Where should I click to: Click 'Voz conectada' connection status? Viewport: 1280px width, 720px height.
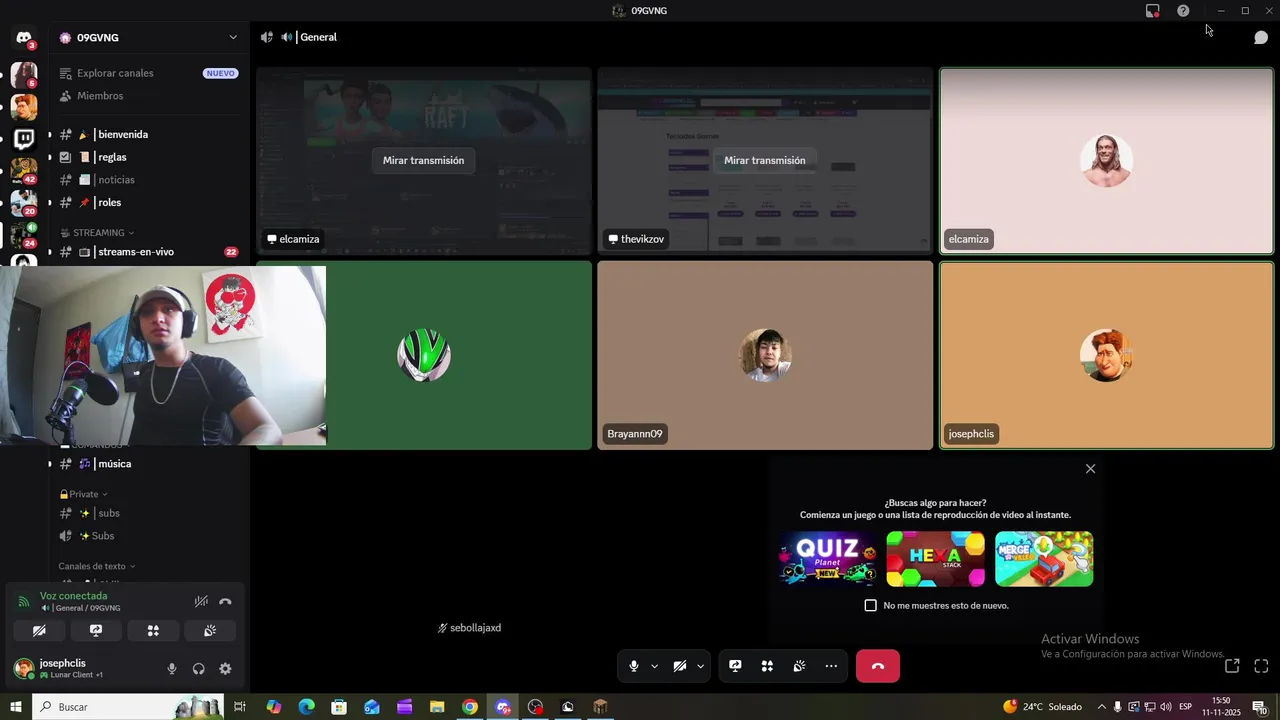[x=73, y=596]
